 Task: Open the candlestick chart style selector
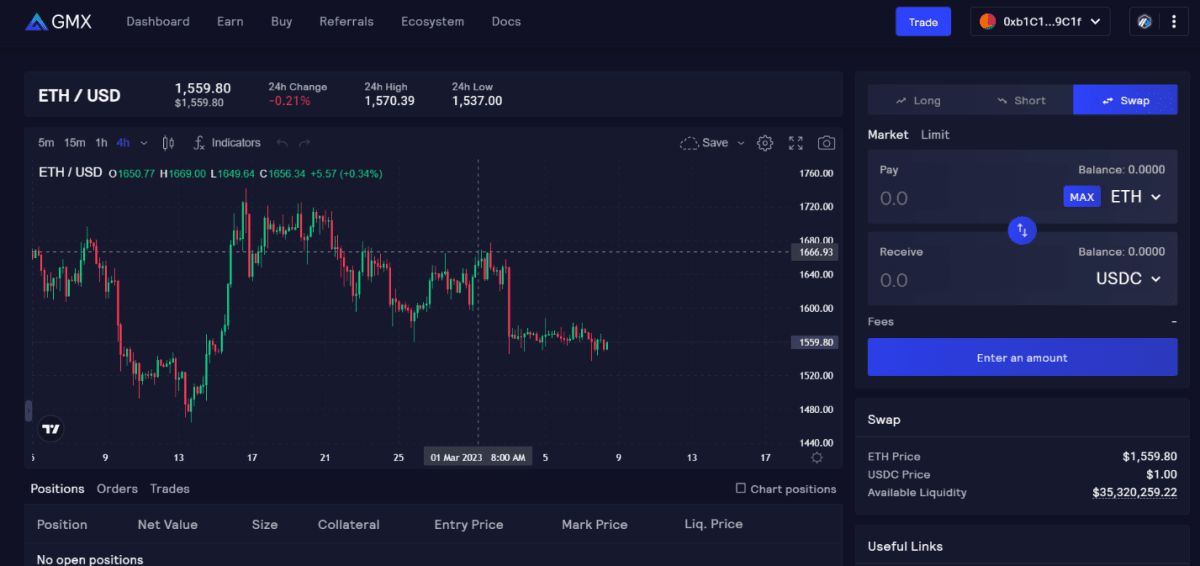(168, 143)
